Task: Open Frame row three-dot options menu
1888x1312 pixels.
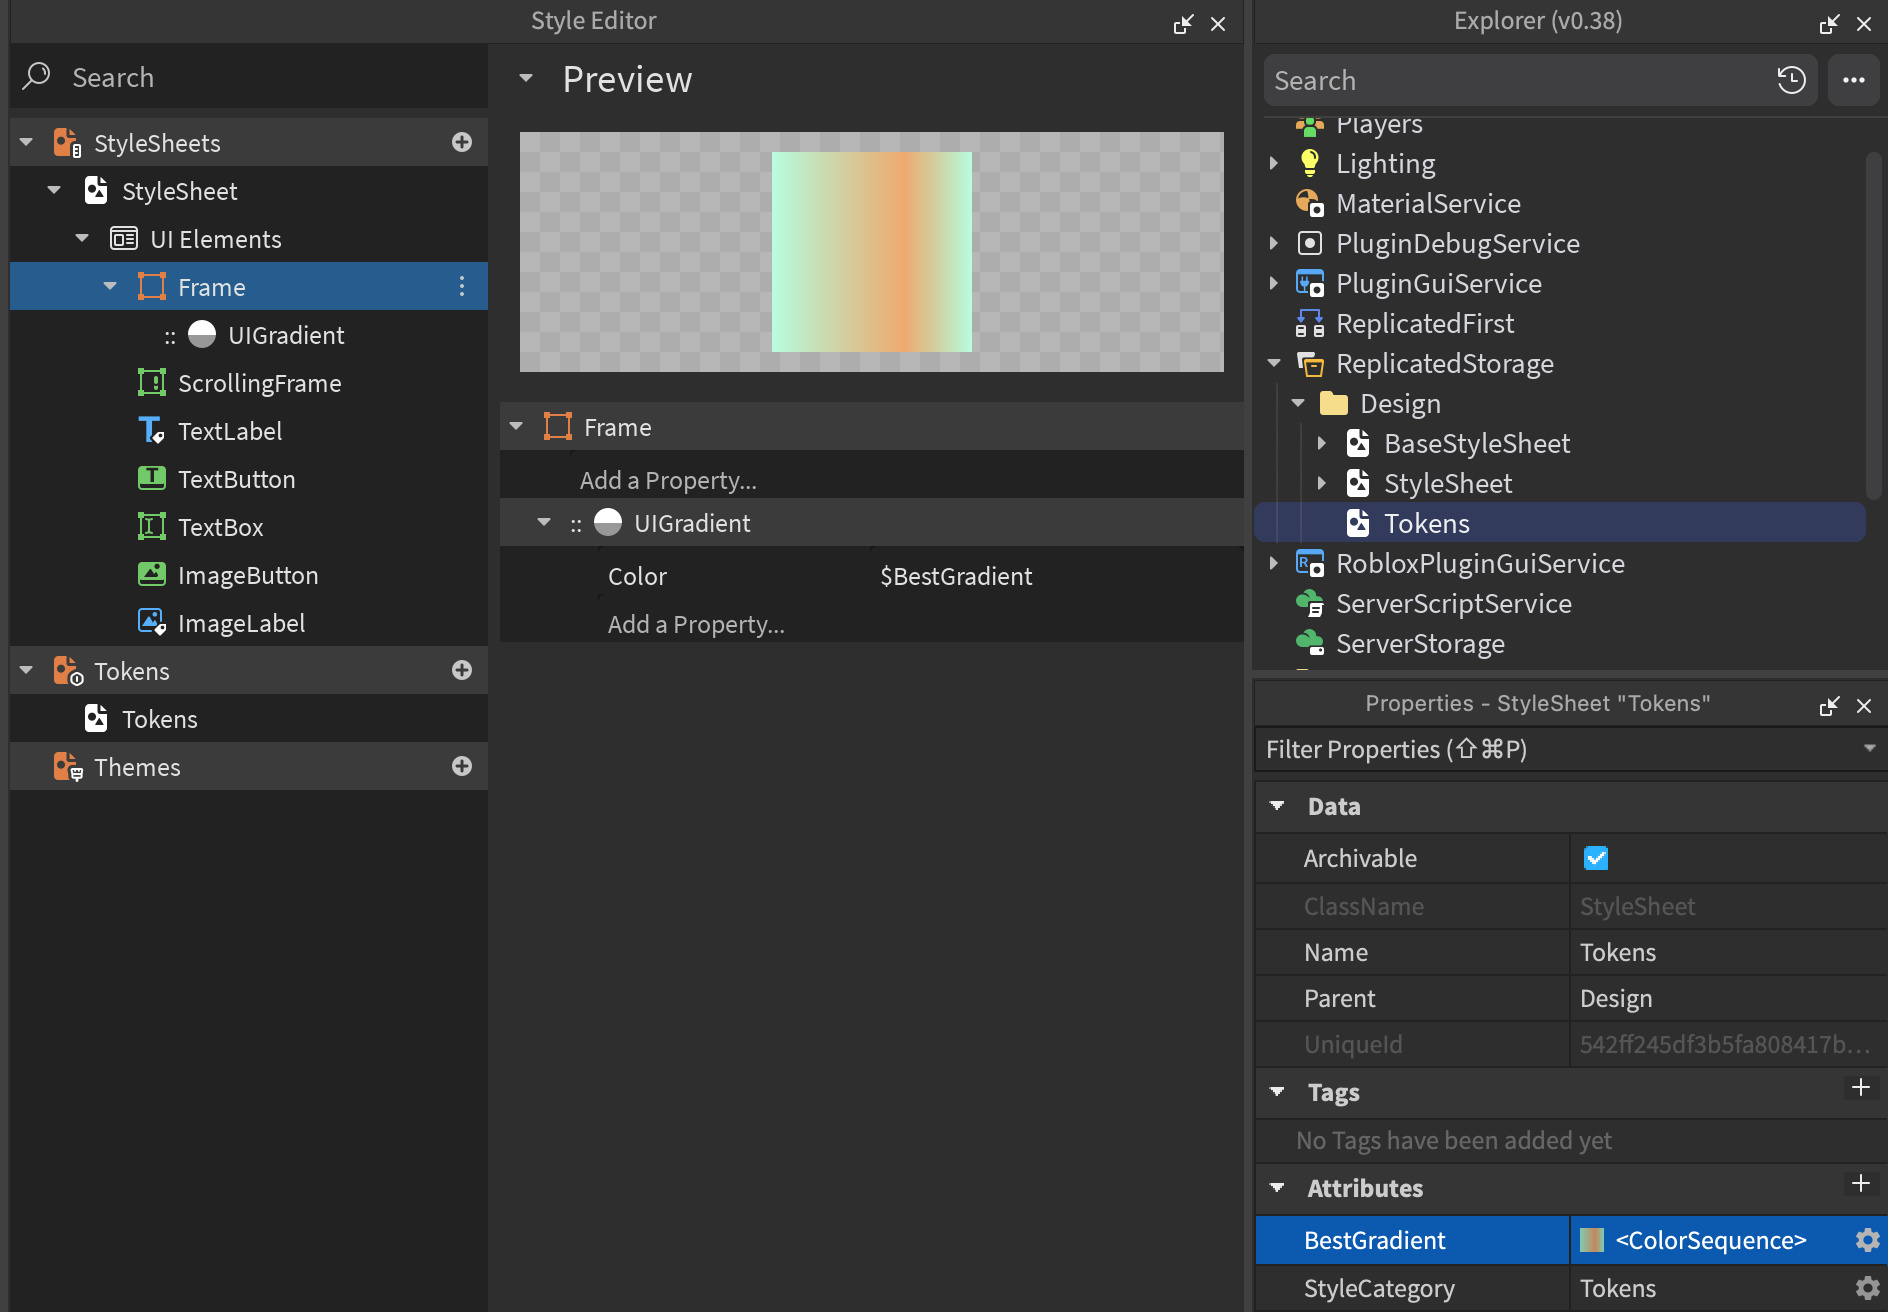Action: coord(461,287)
